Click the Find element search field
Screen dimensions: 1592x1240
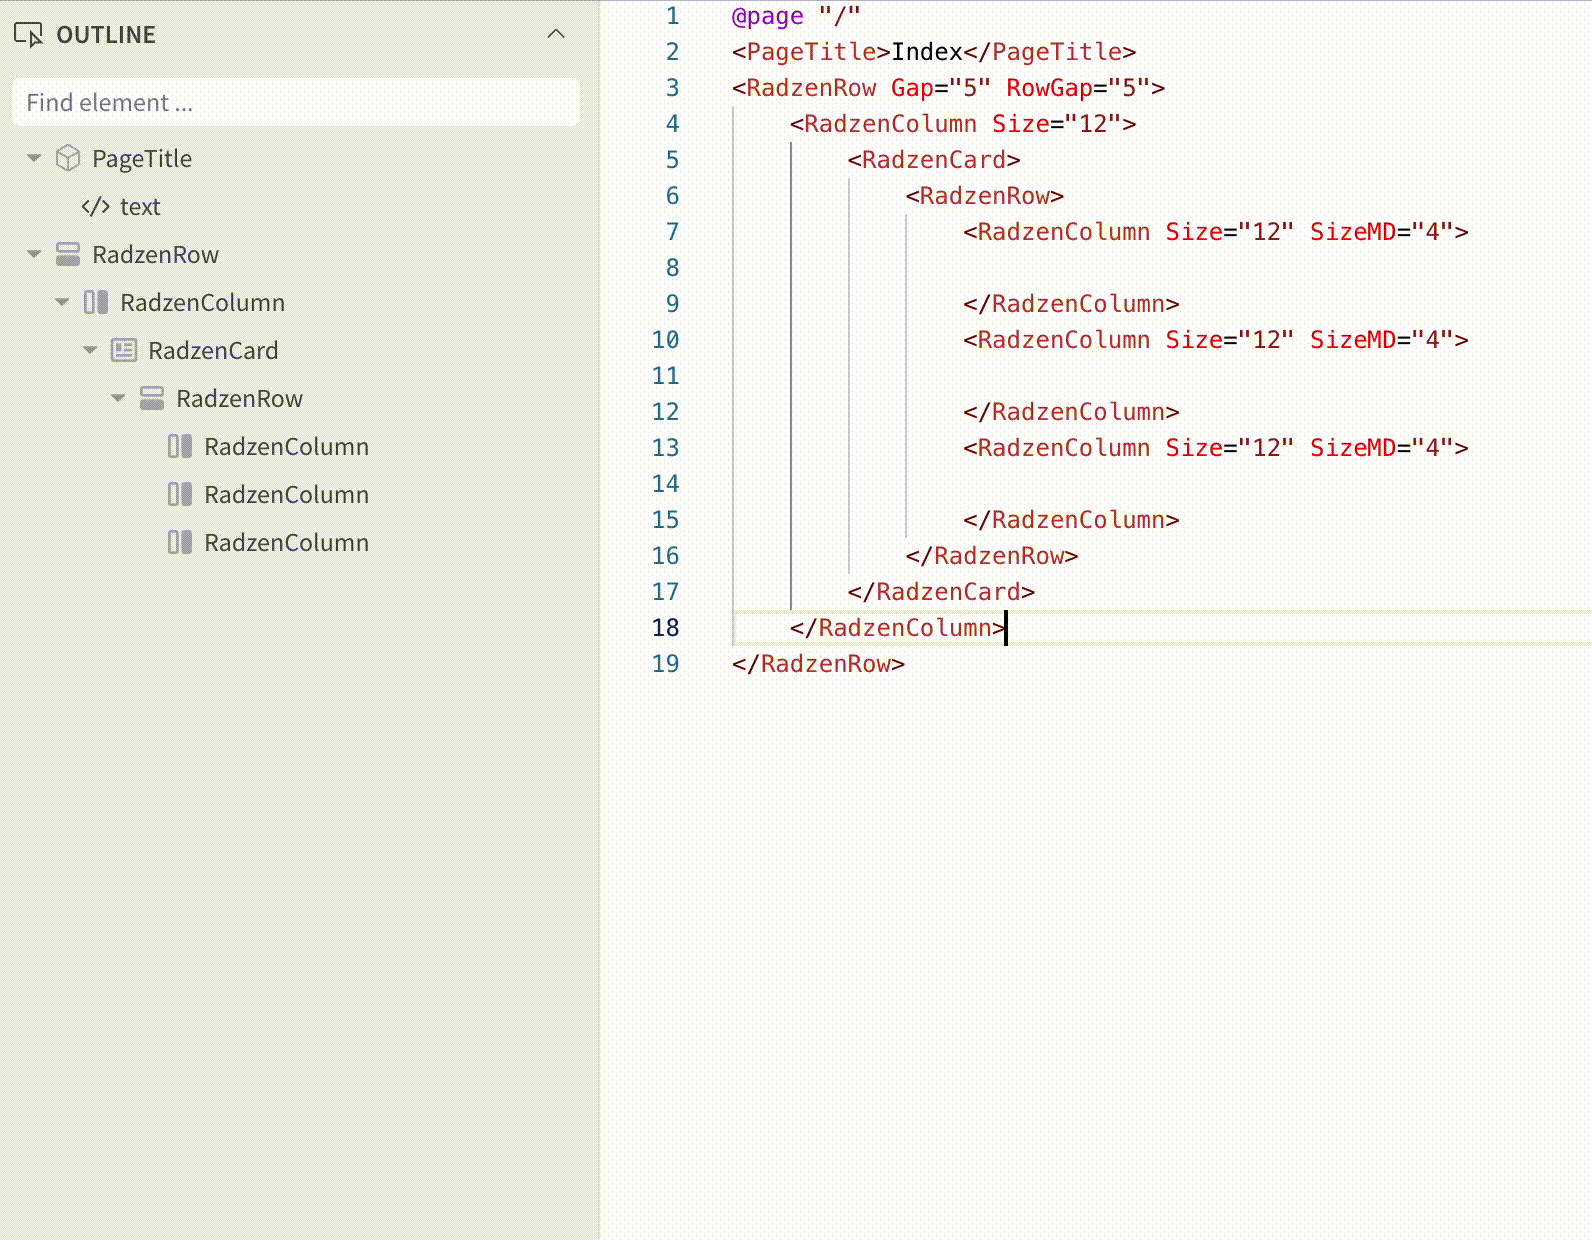click(x=296, y=103)
